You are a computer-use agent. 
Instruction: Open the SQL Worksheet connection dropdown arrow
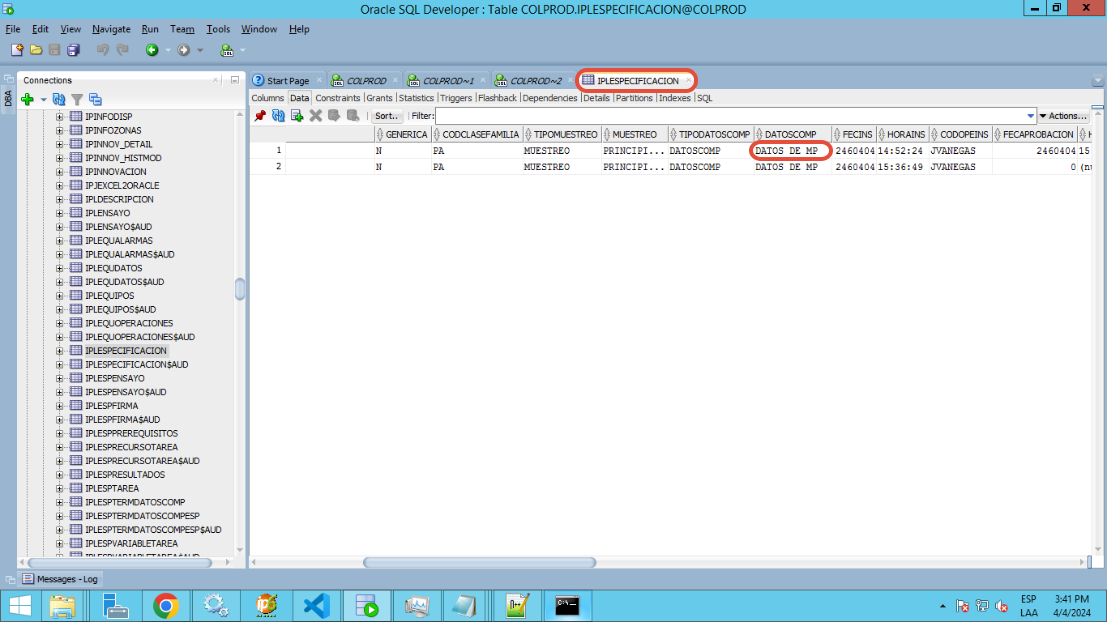click(x=243, y=50)
